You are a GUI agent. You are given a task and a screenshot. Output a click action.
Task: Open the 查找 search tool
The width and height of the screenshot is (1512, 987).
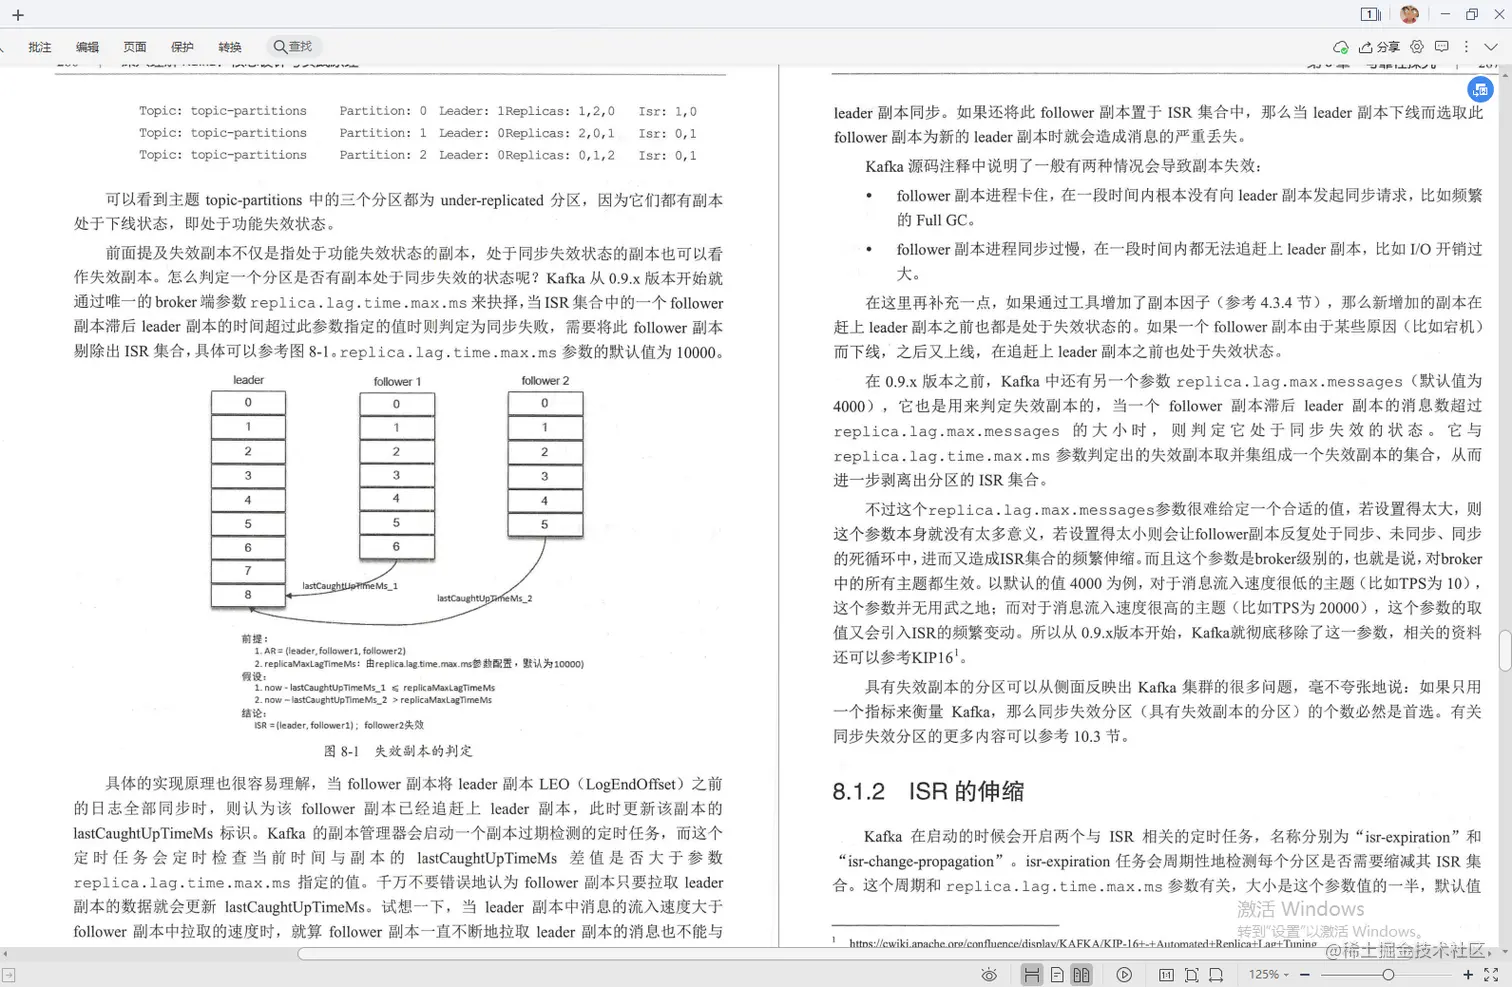click(x=292, y=46)
